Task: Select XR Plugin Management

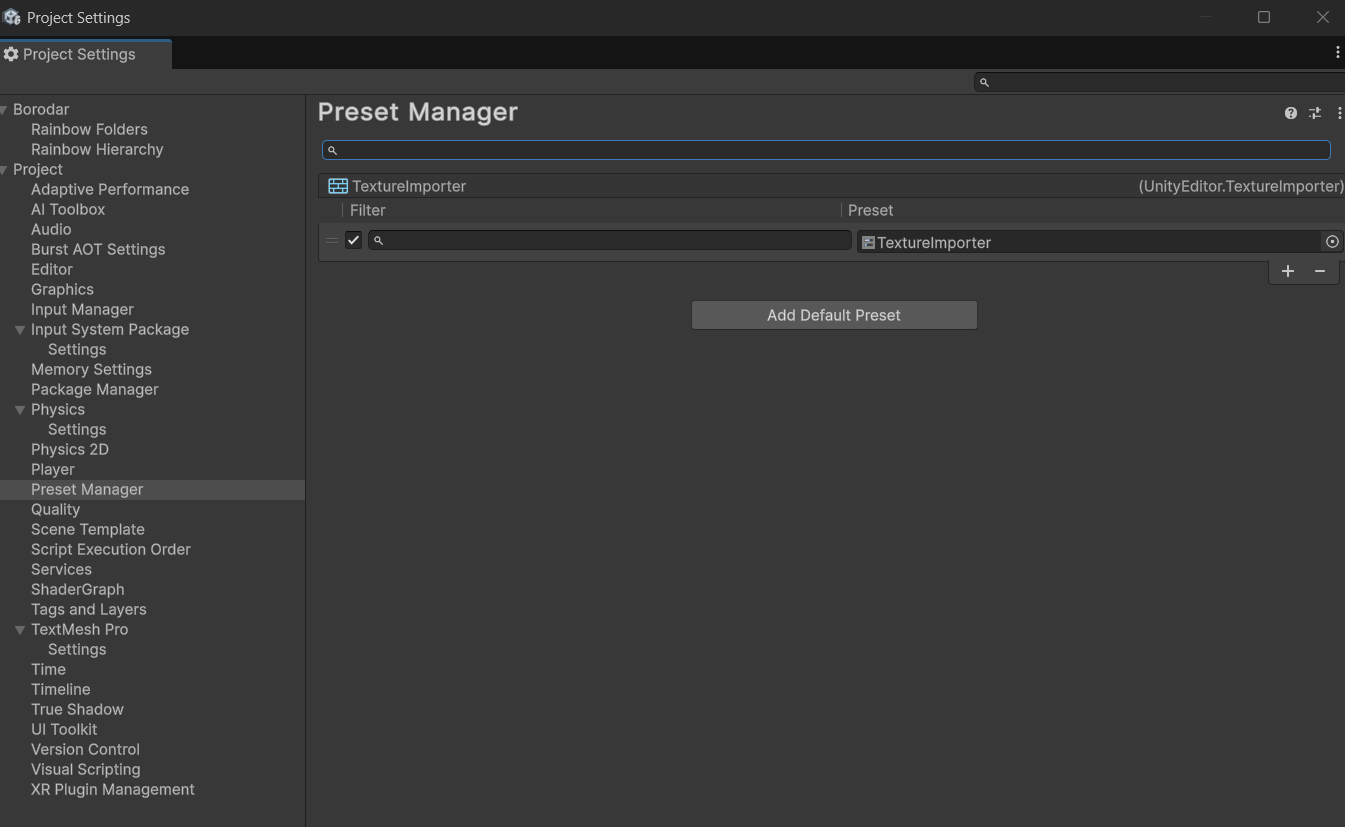Action: (113, 789)
